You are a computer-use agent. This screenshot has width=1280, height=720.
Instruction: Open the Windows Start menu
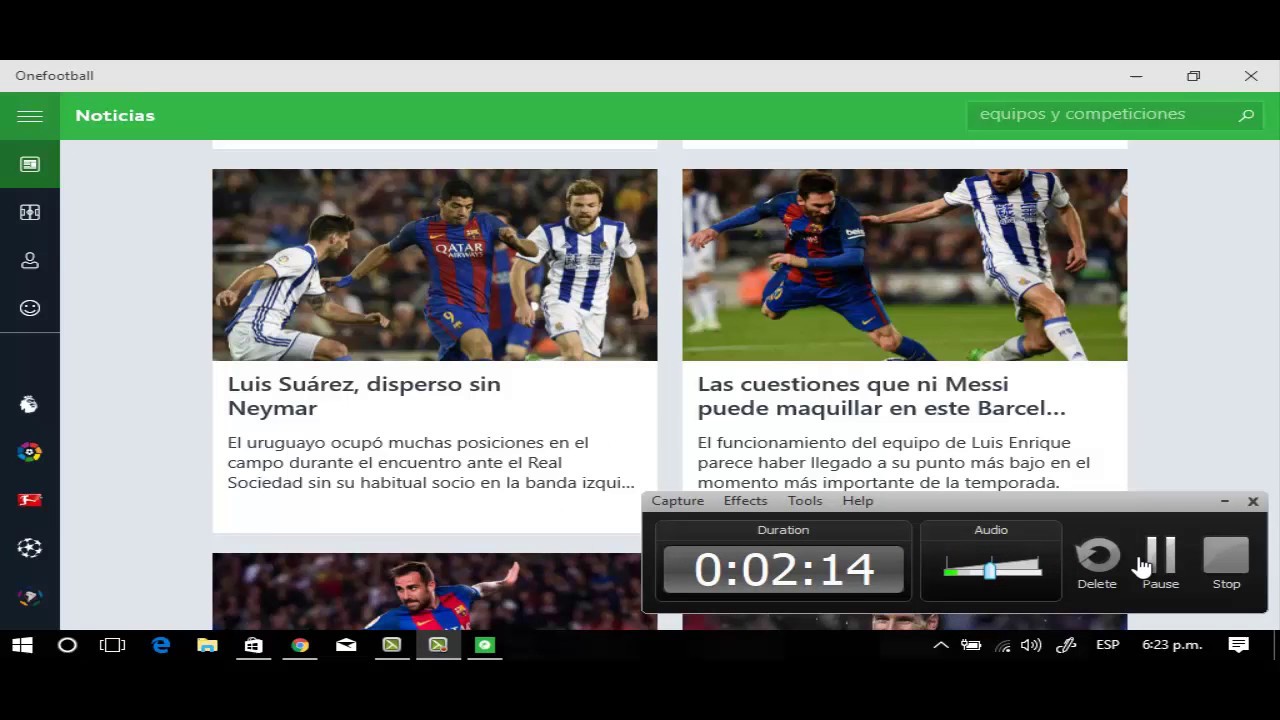click(22, 645)
